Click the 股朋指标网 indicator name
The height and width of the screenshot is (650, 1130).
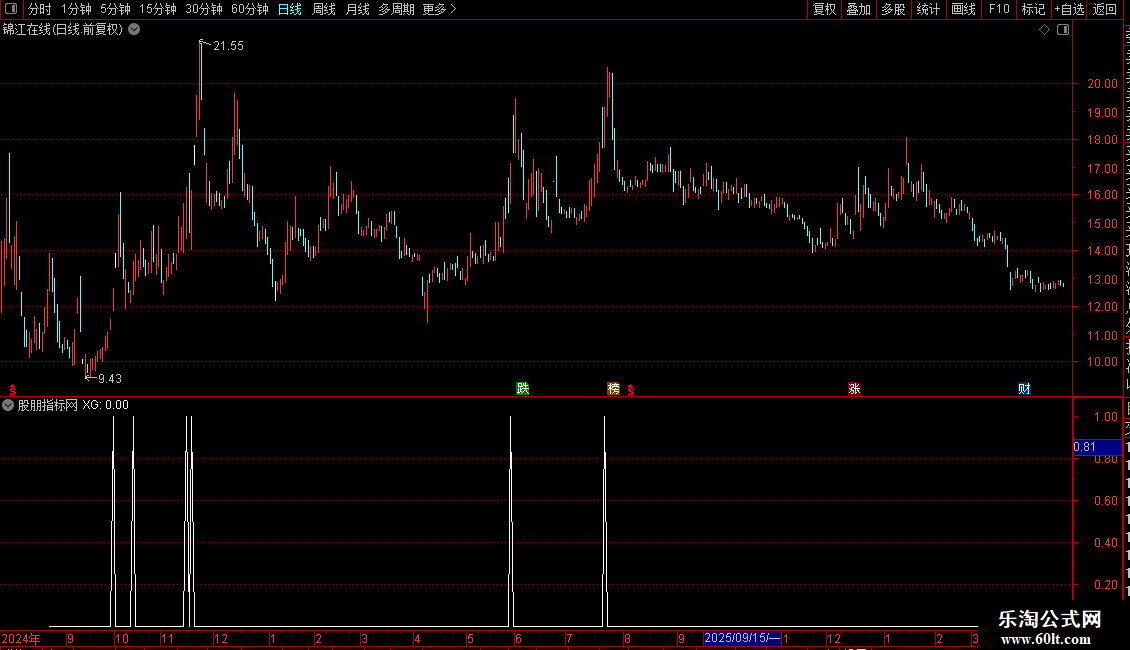[x=48, y=405]
